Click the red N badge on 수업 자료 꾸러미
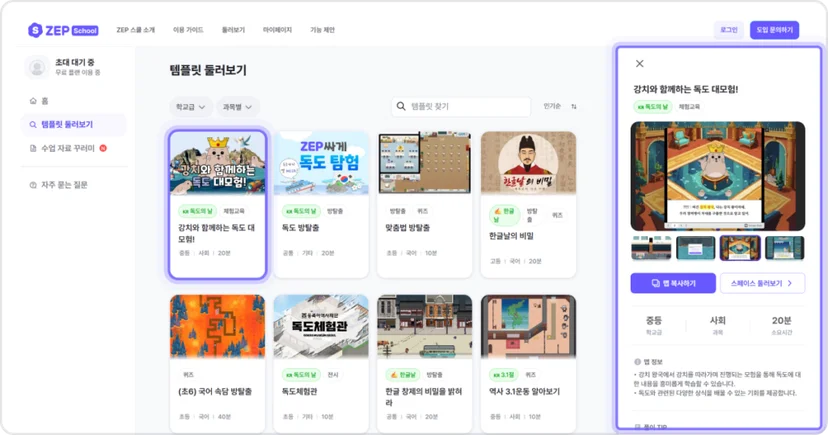This screenshot has width=828, height=435. point(103,148)
